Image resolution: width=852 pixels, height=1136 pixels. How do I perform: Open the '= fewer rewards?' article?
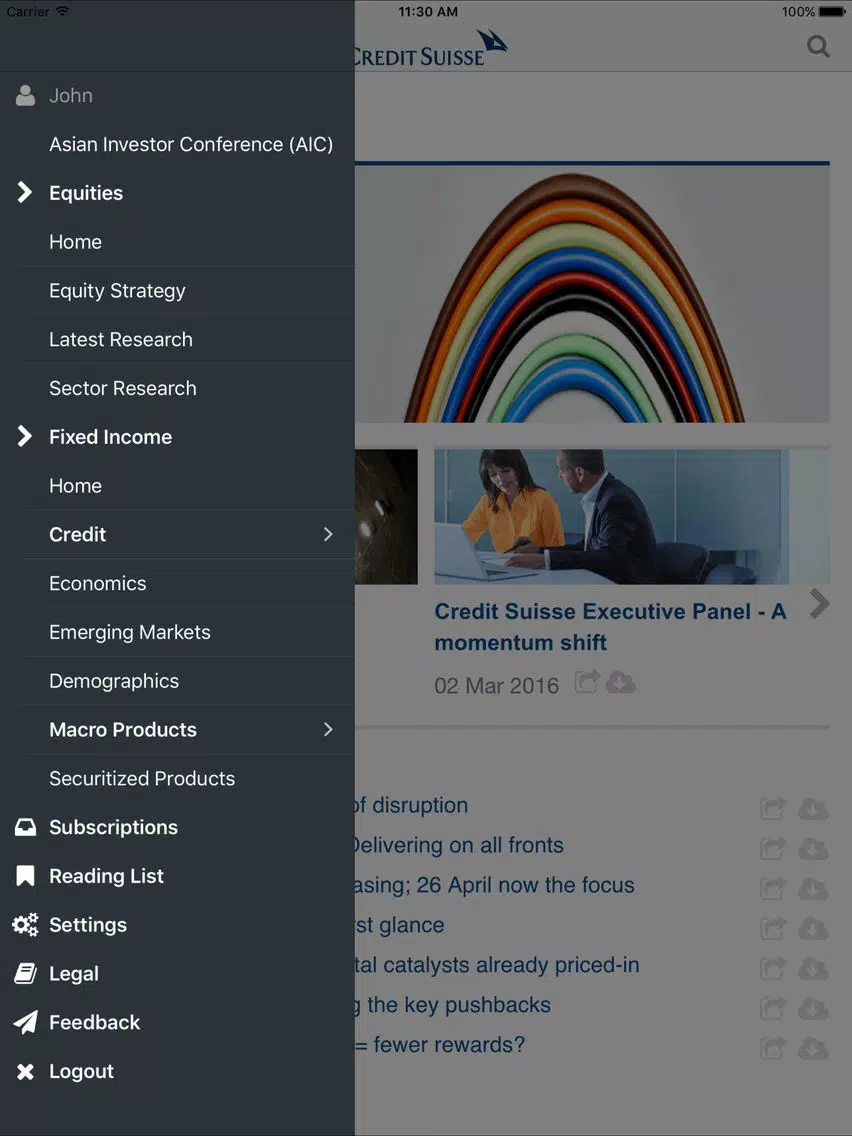440,1045
